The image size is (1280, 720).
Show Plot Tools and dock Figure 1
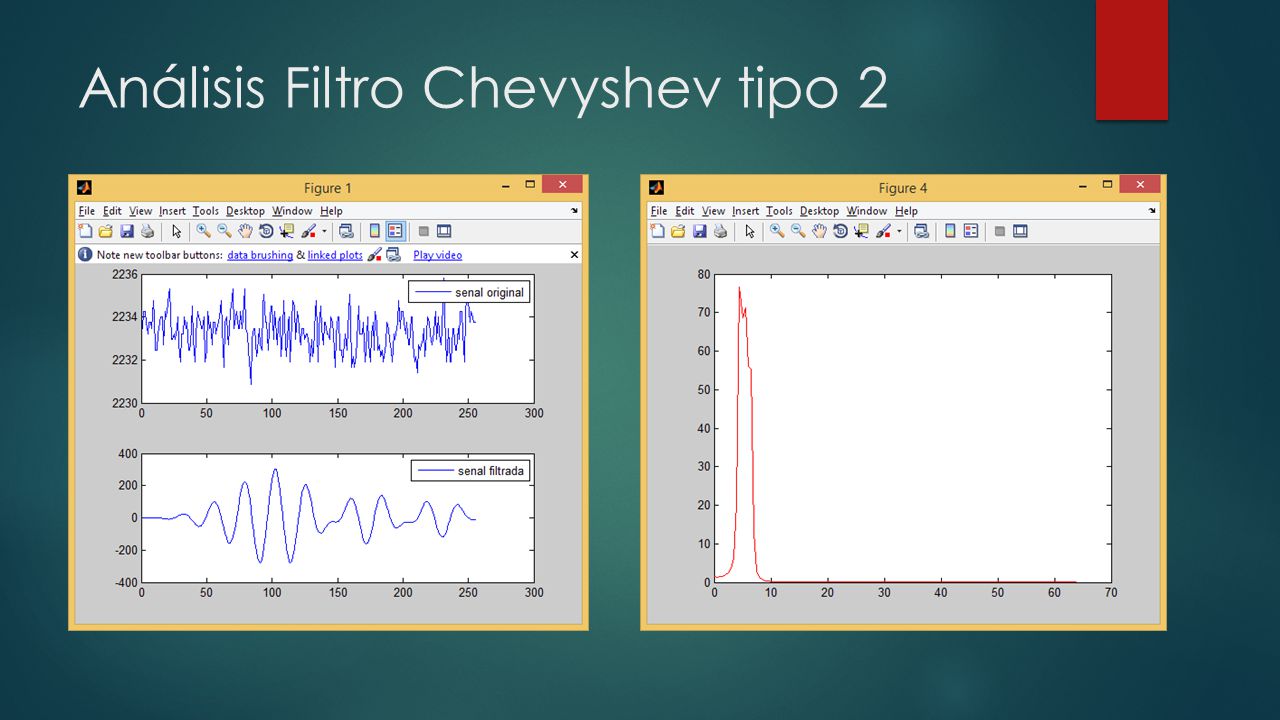point(444,231)
